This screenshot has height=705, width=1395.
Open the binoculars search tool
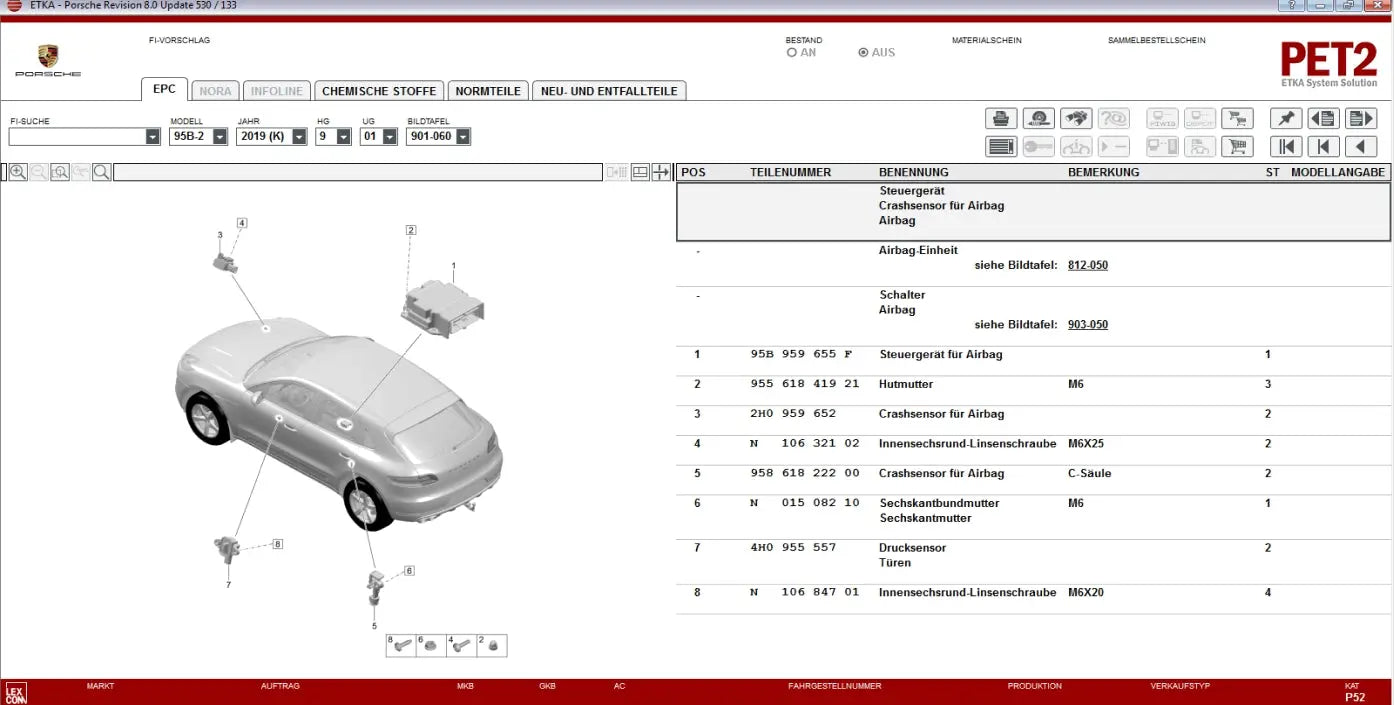1077,118
